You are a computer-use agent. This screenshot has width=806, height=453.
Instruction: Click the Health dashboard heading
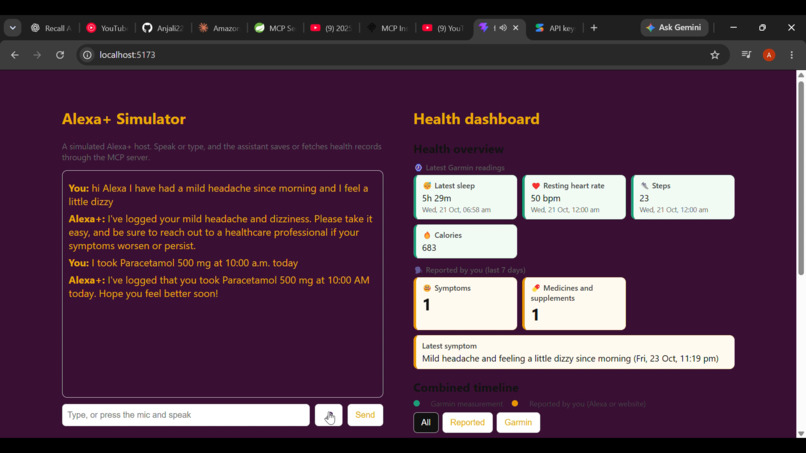pos(477,119)
